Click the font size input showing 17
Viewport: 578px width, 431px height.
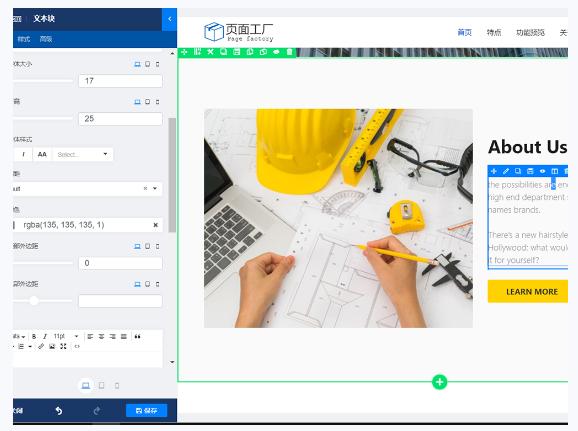point(120,81)
